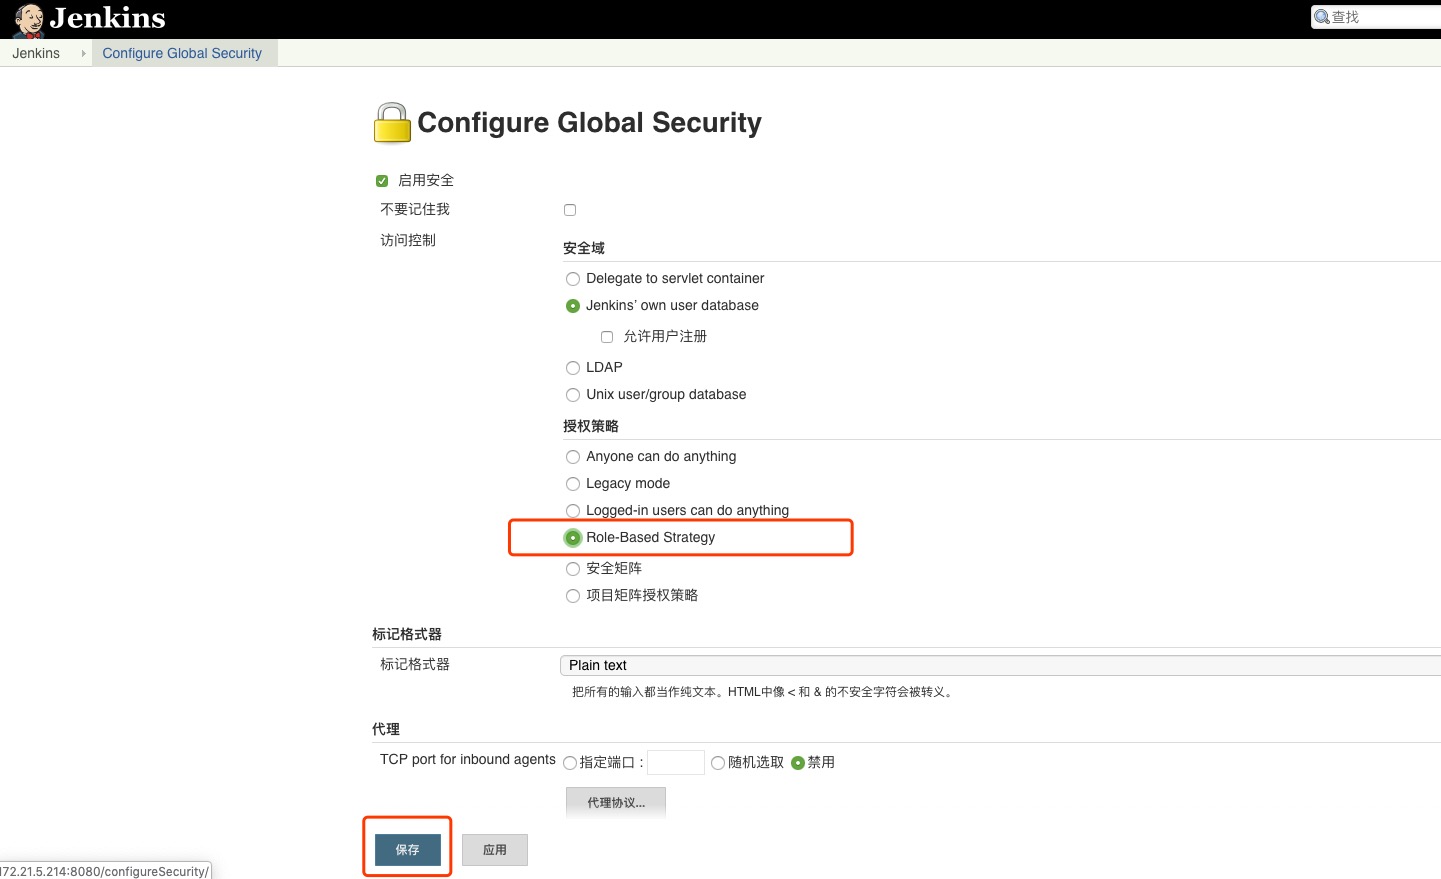Select Delegate to servlet container option
The height and width of the screenshot is (879, 1441).
[573, 279]
